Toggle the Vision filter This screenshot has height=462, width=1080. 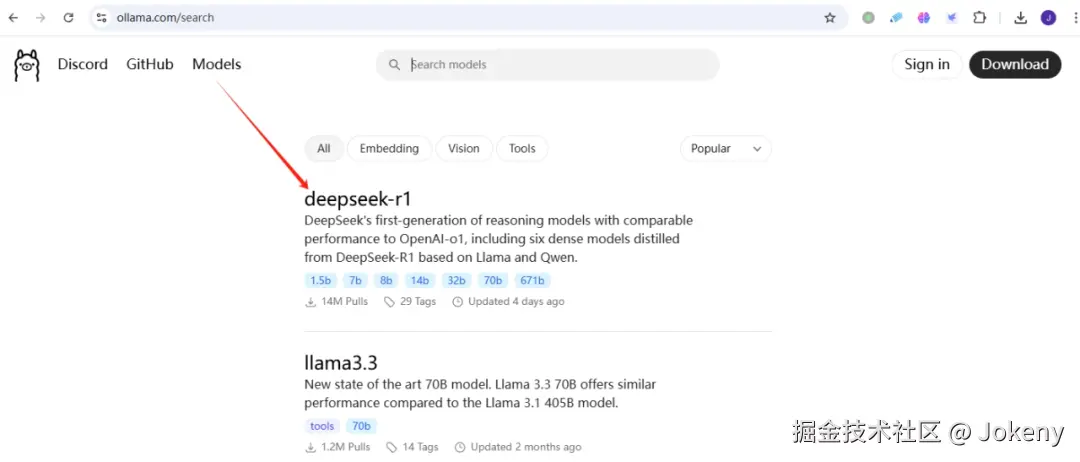(464, 148)
